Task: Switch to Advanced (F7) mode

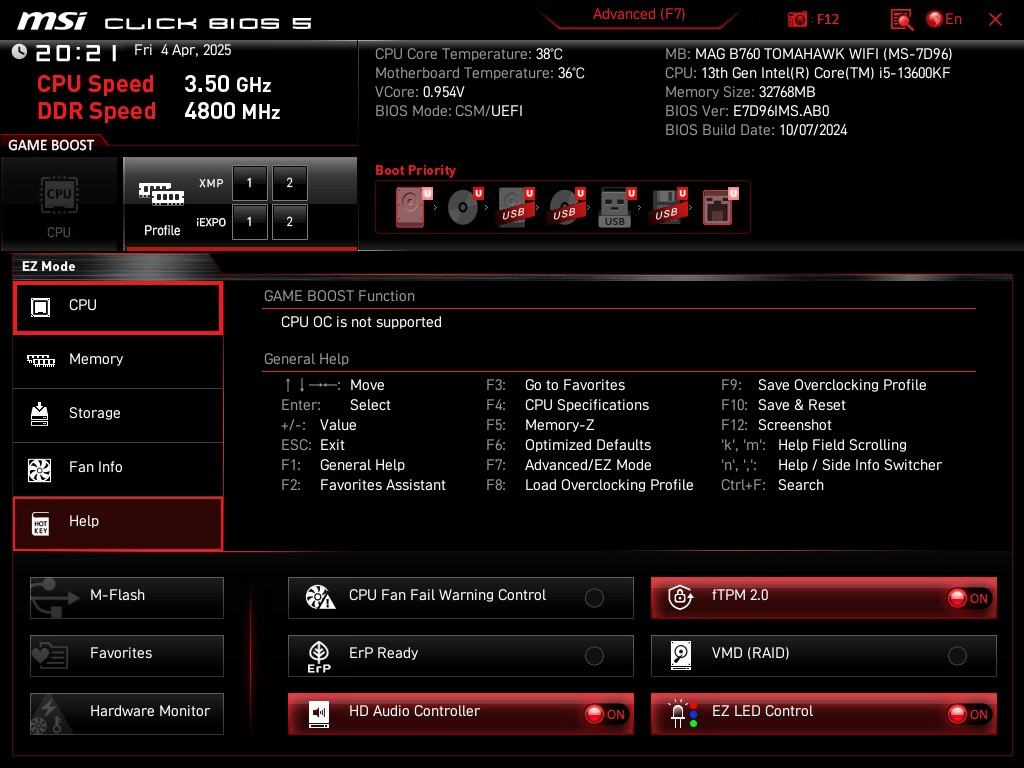Action: point(639,14)
